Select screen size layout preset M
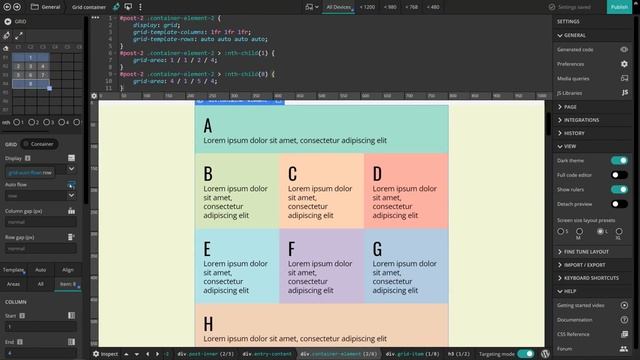 (579, 231)
